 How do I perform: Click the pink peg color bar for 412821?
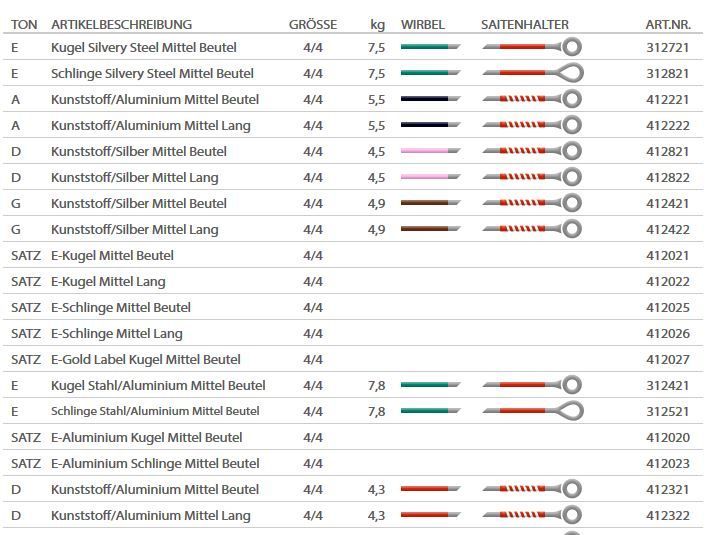430,151
